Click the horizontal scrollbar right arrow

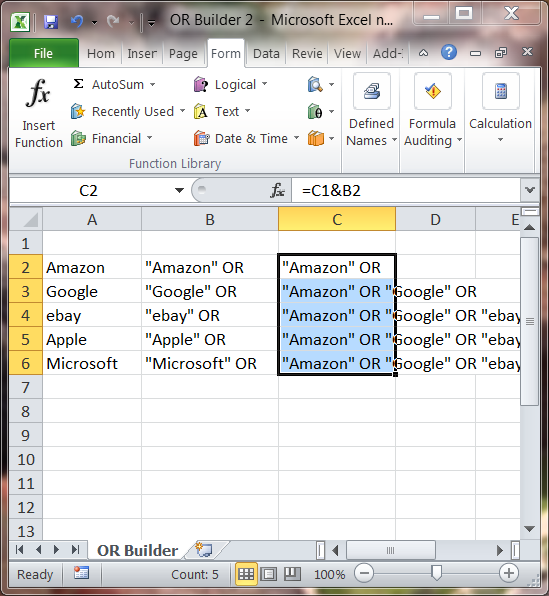tap(500, 550)
